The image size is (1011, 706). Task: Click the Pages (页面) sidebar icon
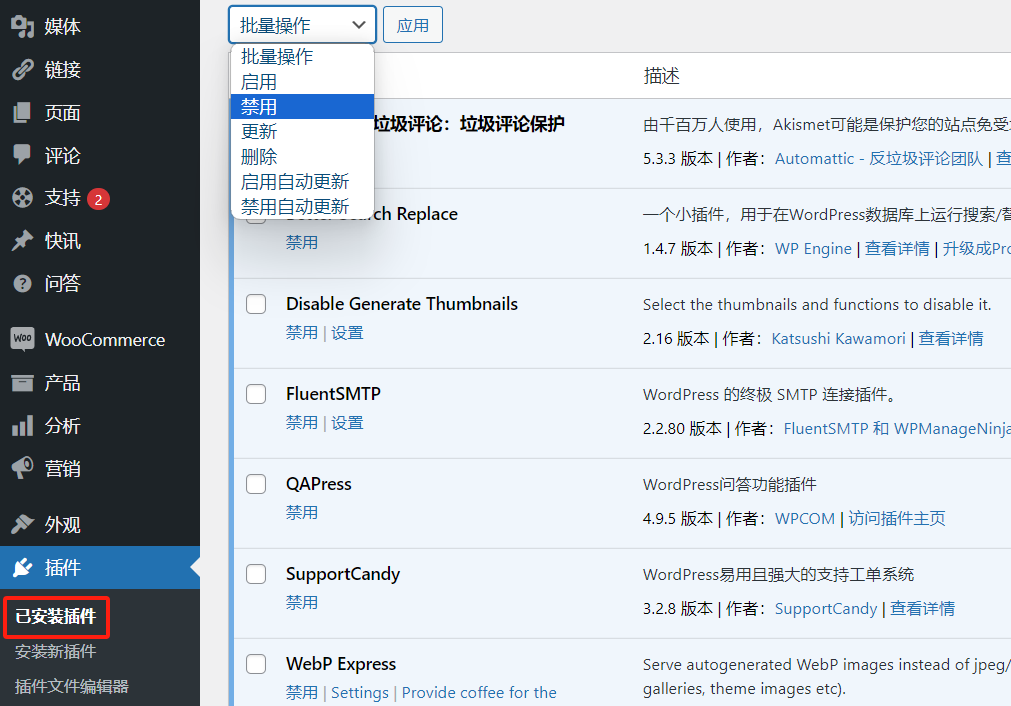[x=22, y=113]
